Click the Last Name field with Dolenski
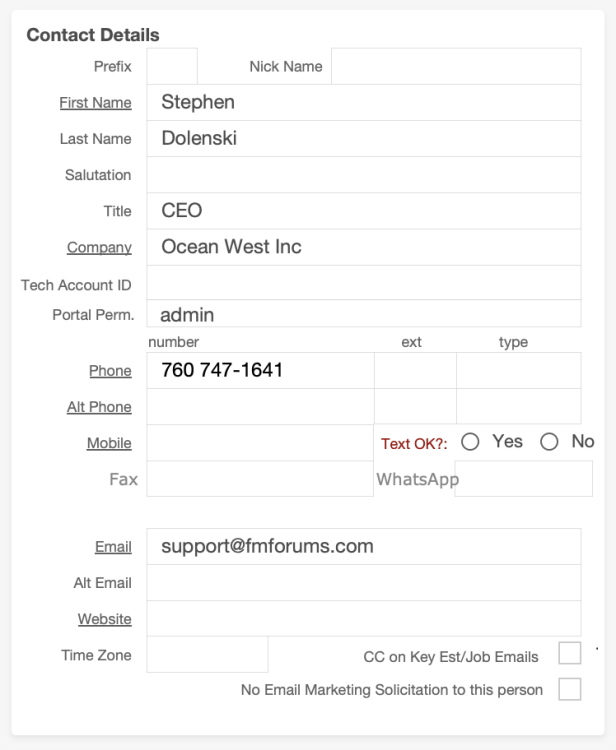This screenshot has height=750, width=616. coord(363,139)
